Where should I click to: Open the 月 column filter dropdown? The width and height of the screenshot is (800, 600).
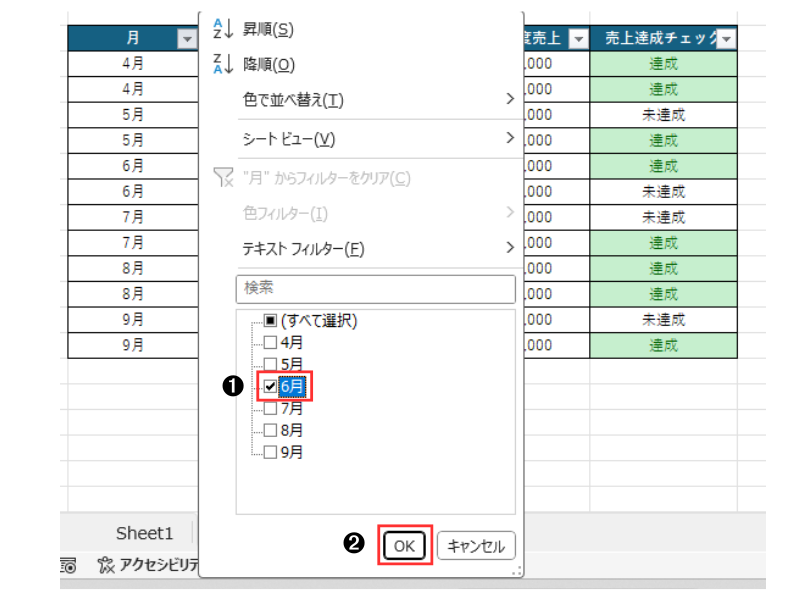(x=186, y=39)
